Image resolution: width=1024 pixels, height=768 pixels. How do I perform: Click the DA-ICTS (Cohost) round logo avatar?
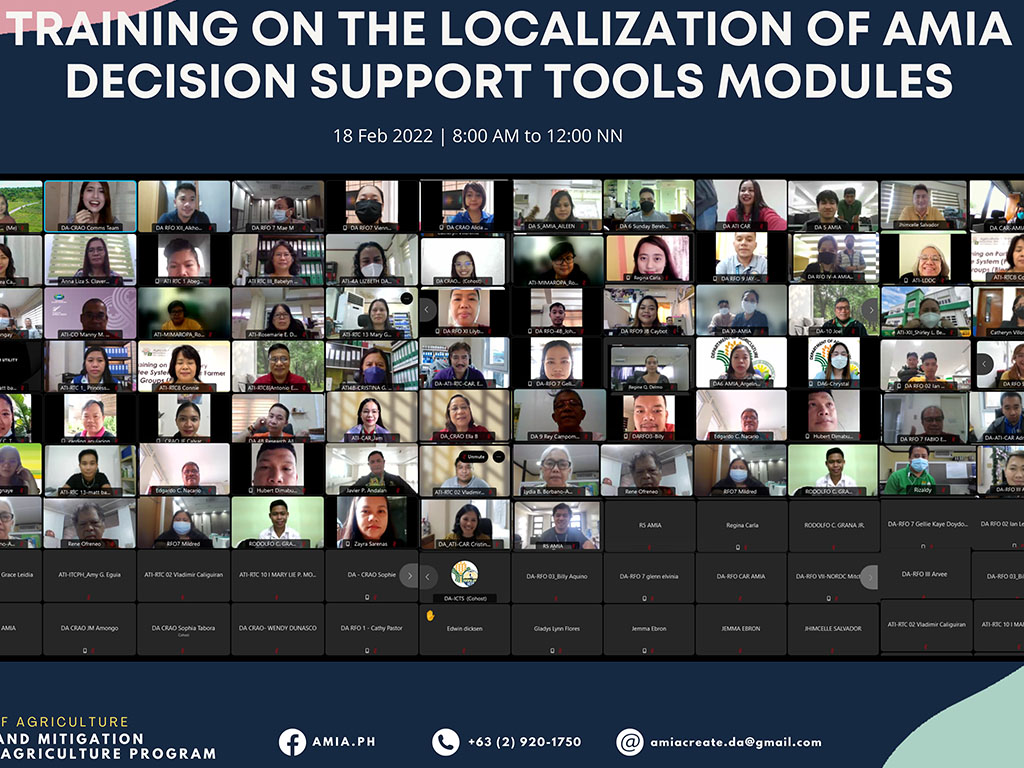coord(464,575)
